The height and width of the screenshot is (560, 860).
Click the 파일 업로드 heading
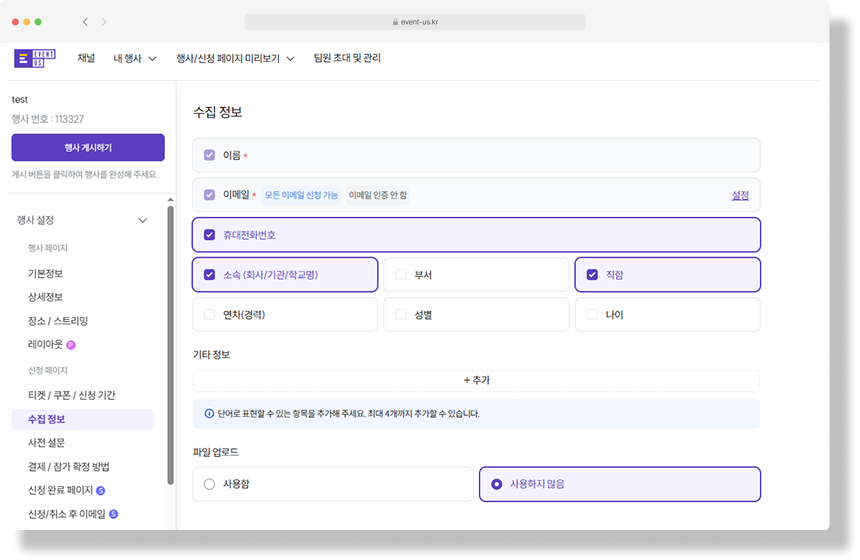point(216,452)
